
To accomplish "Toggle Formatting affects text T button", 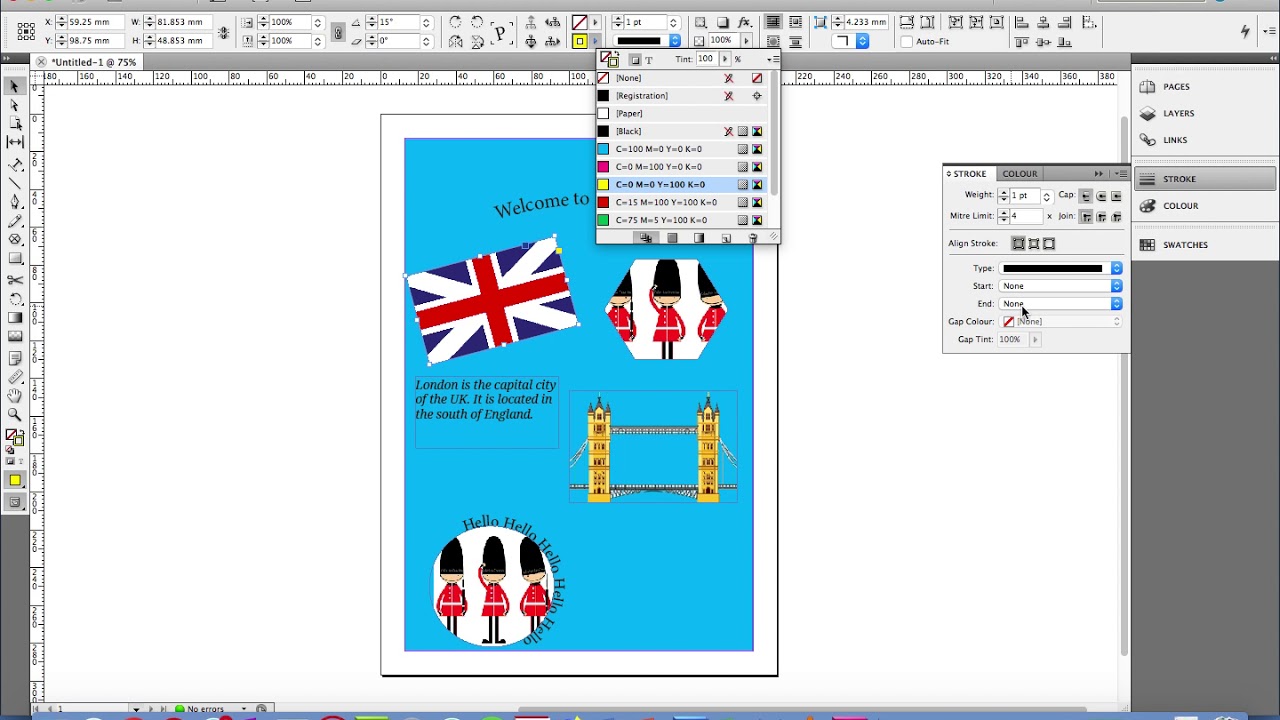I will tap(649, 60).
